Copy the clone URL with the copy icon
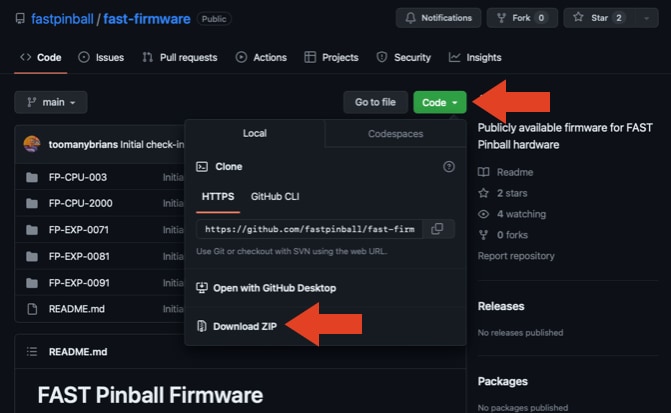671x413 pixels. pos(438,229)
